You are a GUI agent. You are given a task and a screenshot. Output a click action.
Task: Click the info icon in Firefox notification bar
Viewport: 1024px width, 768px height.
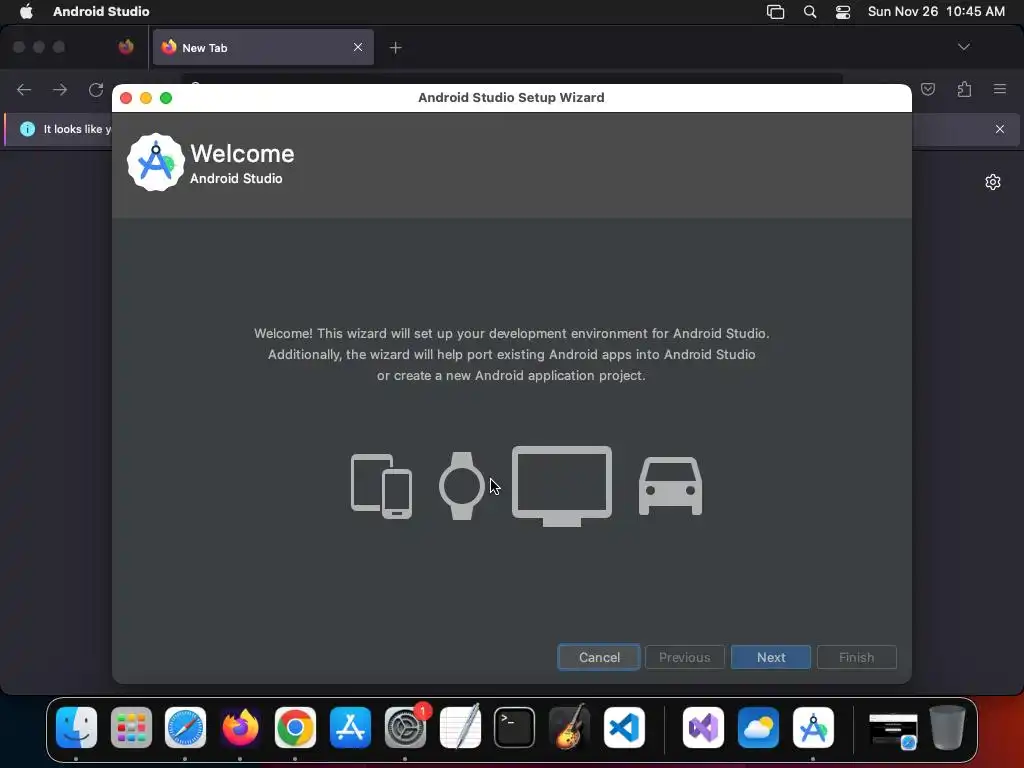point(27,129)
